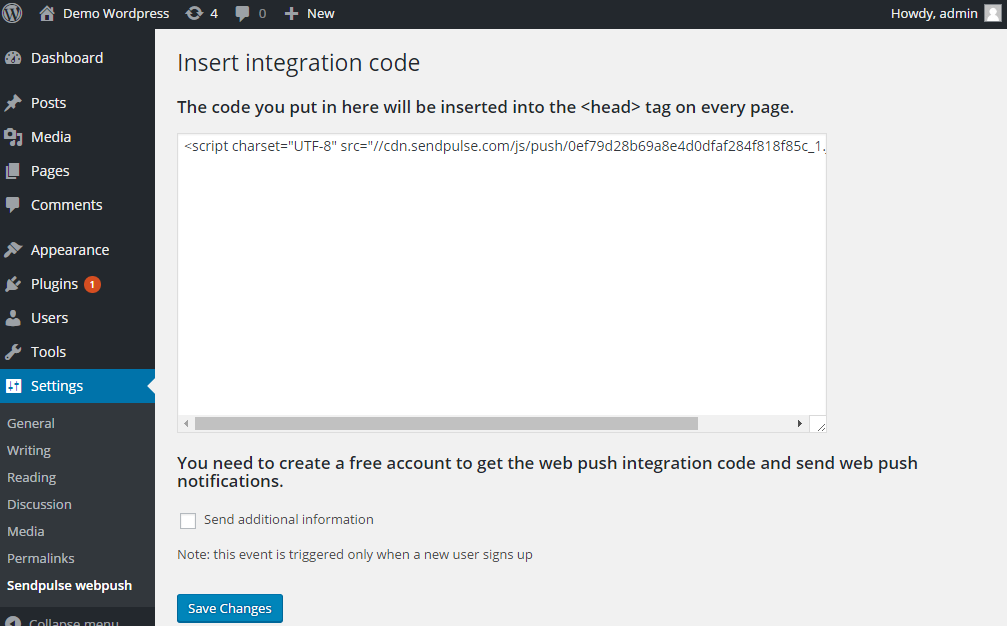Screen dimensions: 1007x626
Task: Open Dashboard from the sidebar
Action: coord(66,58)
